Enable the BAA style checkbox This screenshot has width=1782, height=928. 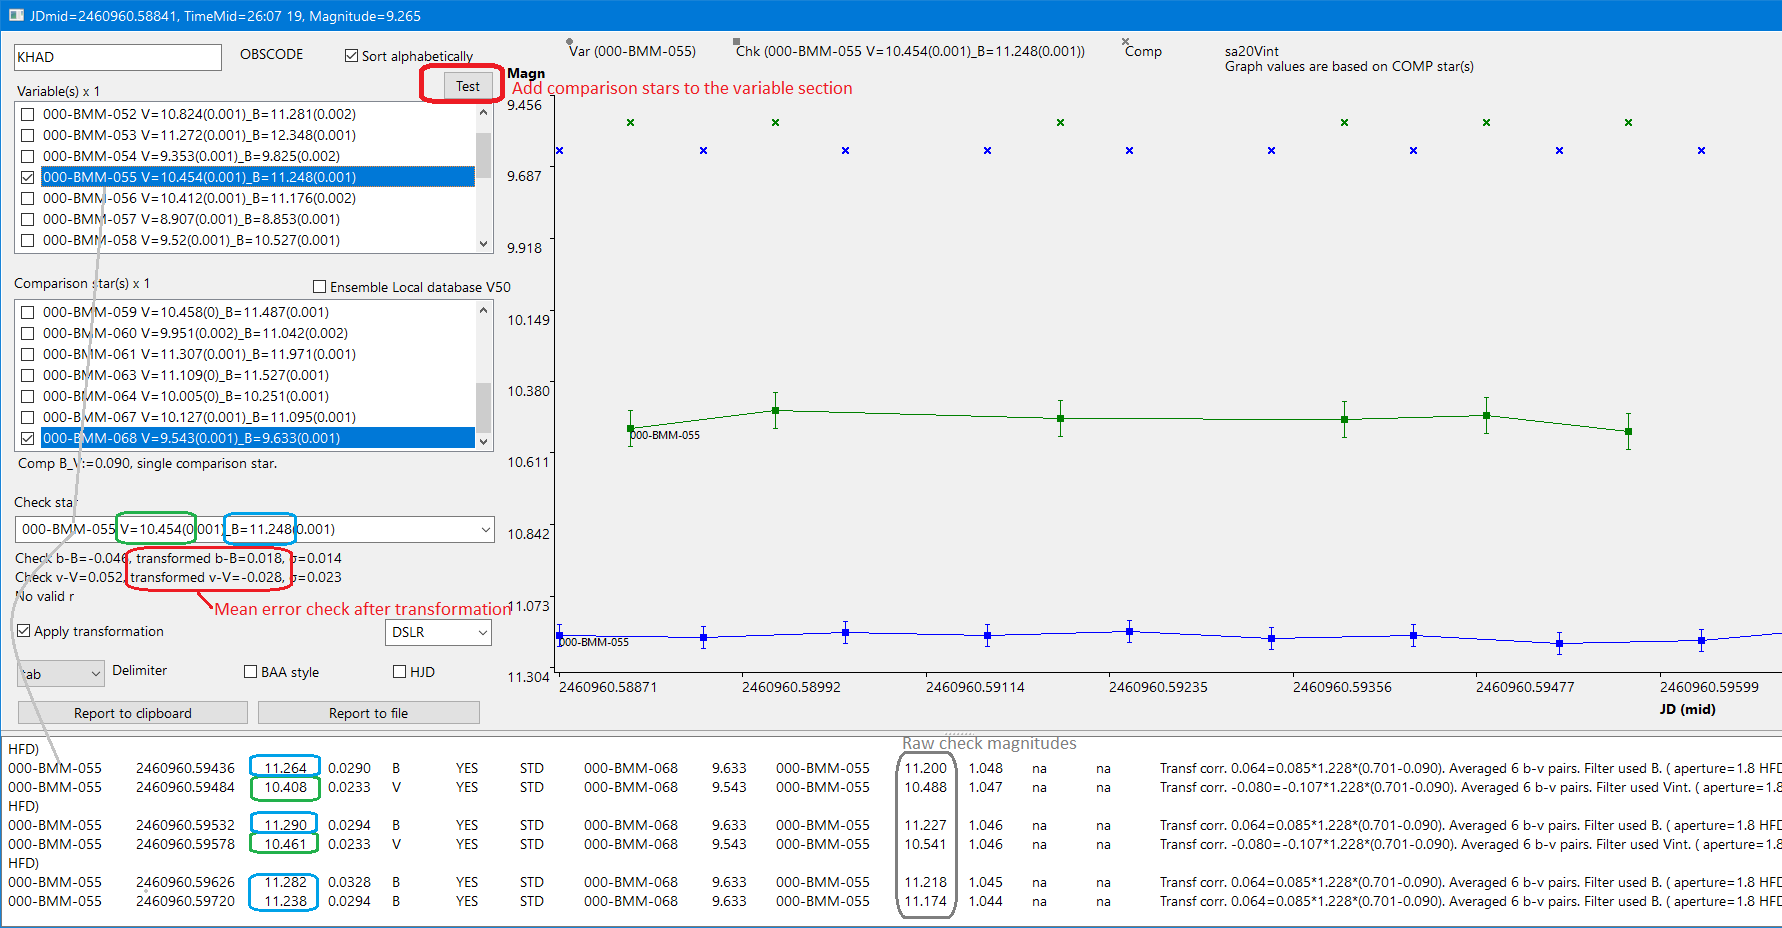(x=251, y=672)
